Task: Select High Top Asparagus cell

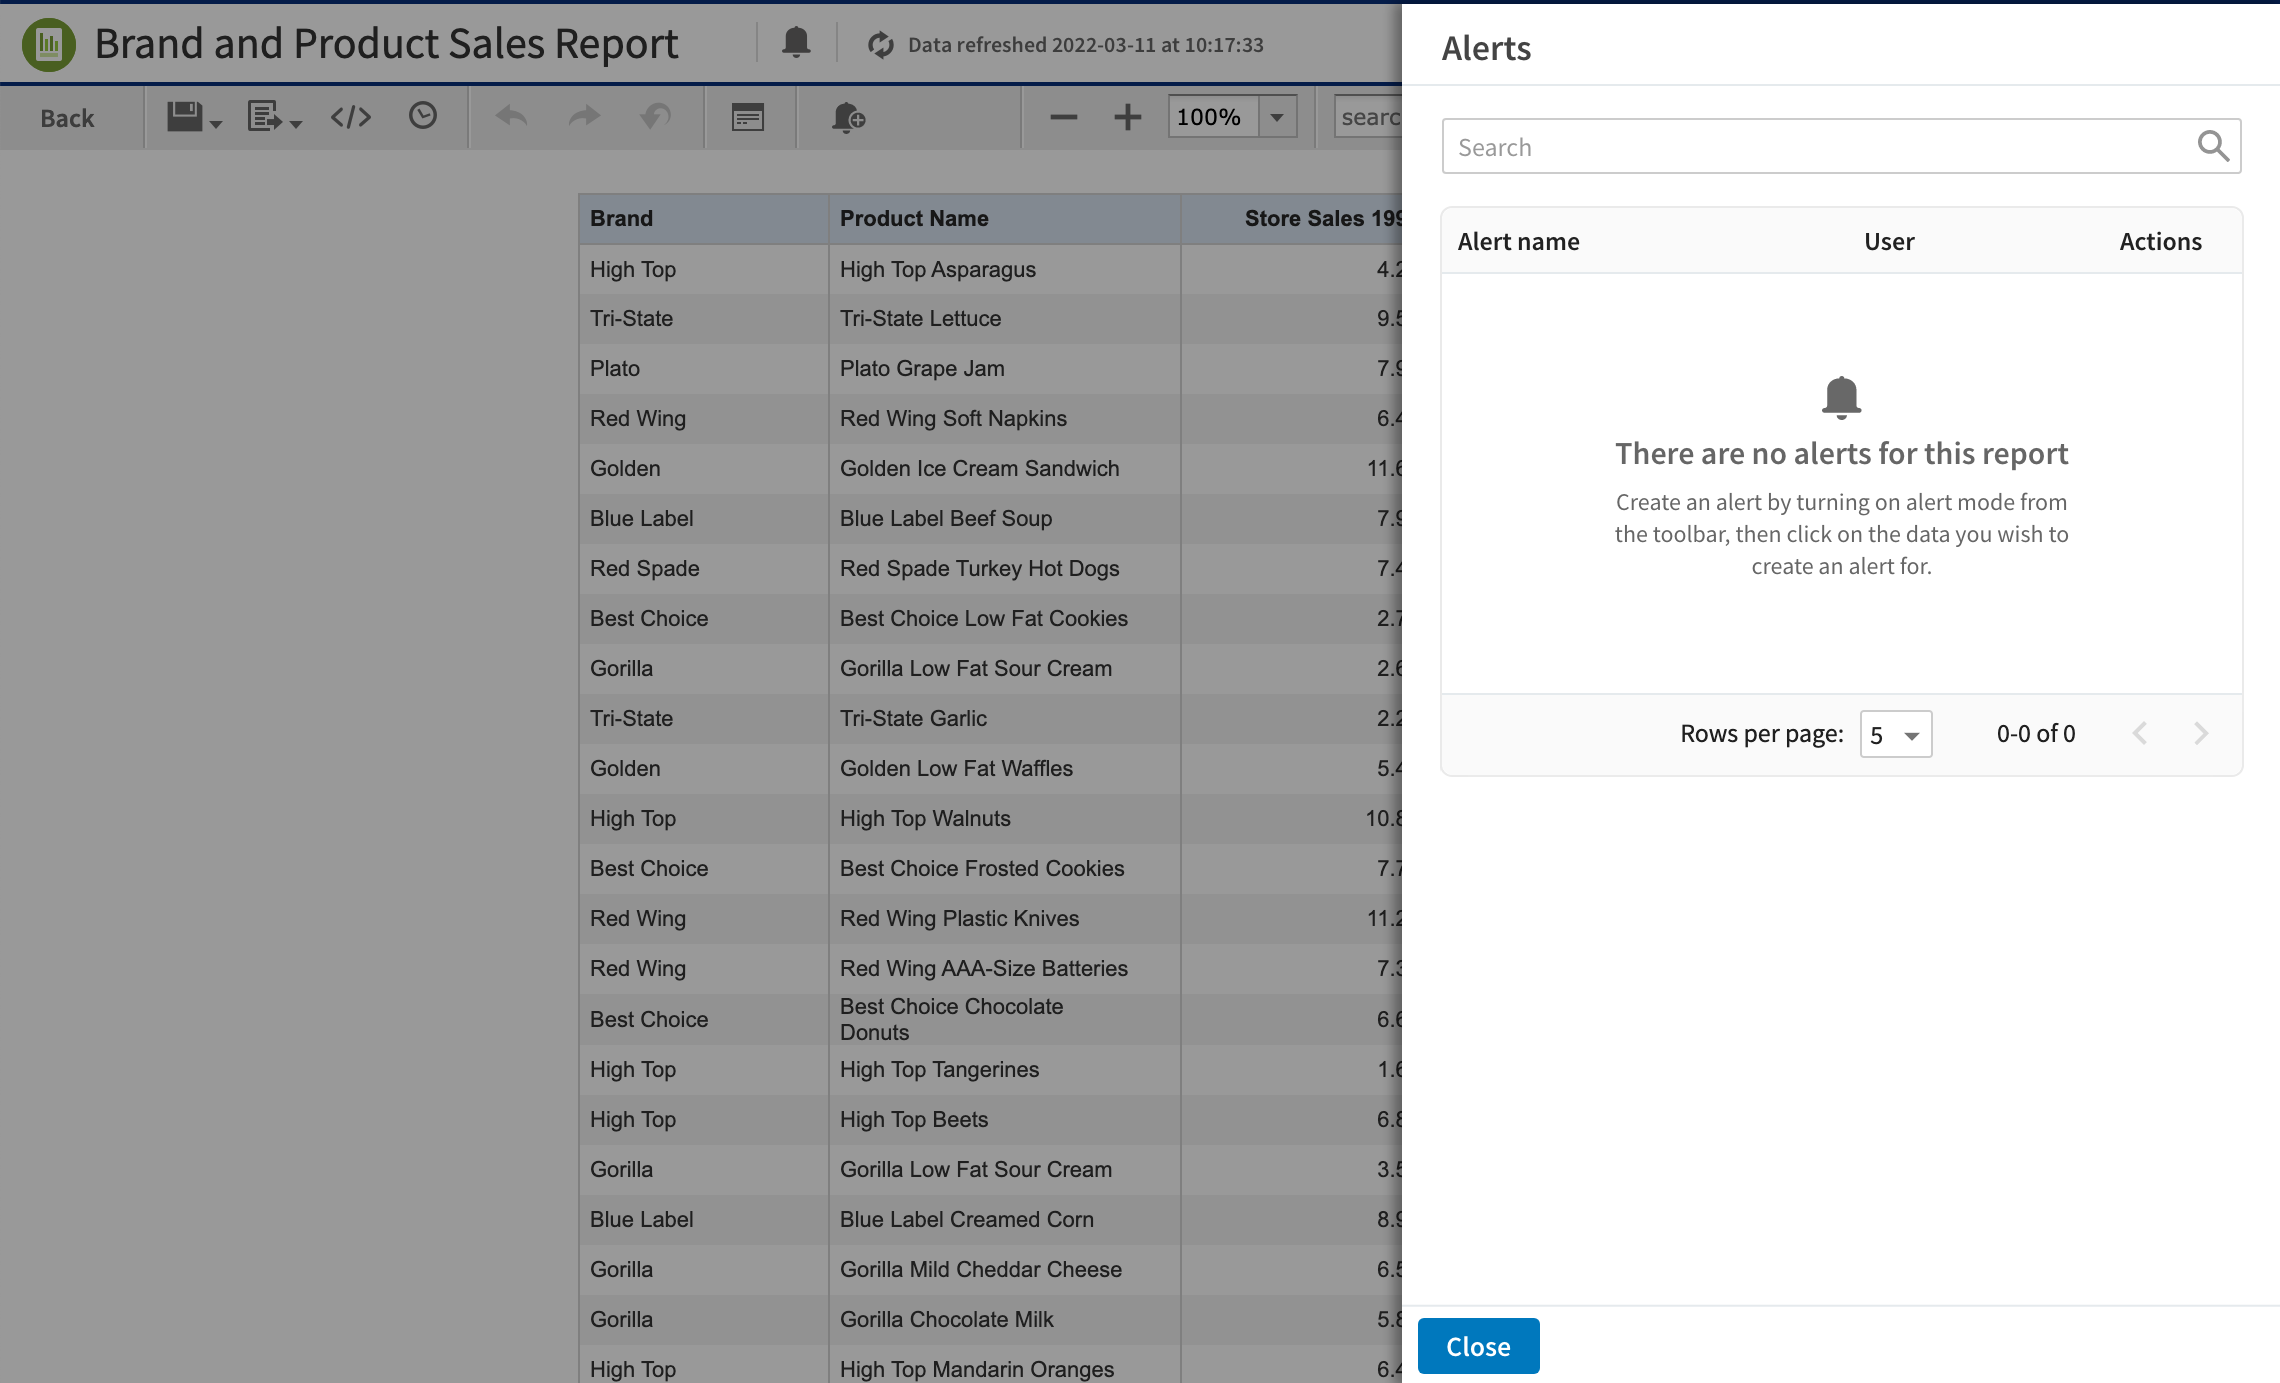Action: (1004, 269)
